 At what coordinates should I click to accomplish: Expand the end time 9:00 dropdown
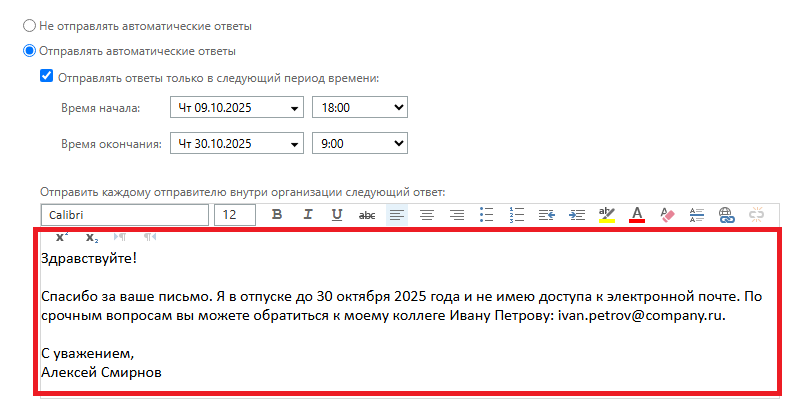click(360, 144)
